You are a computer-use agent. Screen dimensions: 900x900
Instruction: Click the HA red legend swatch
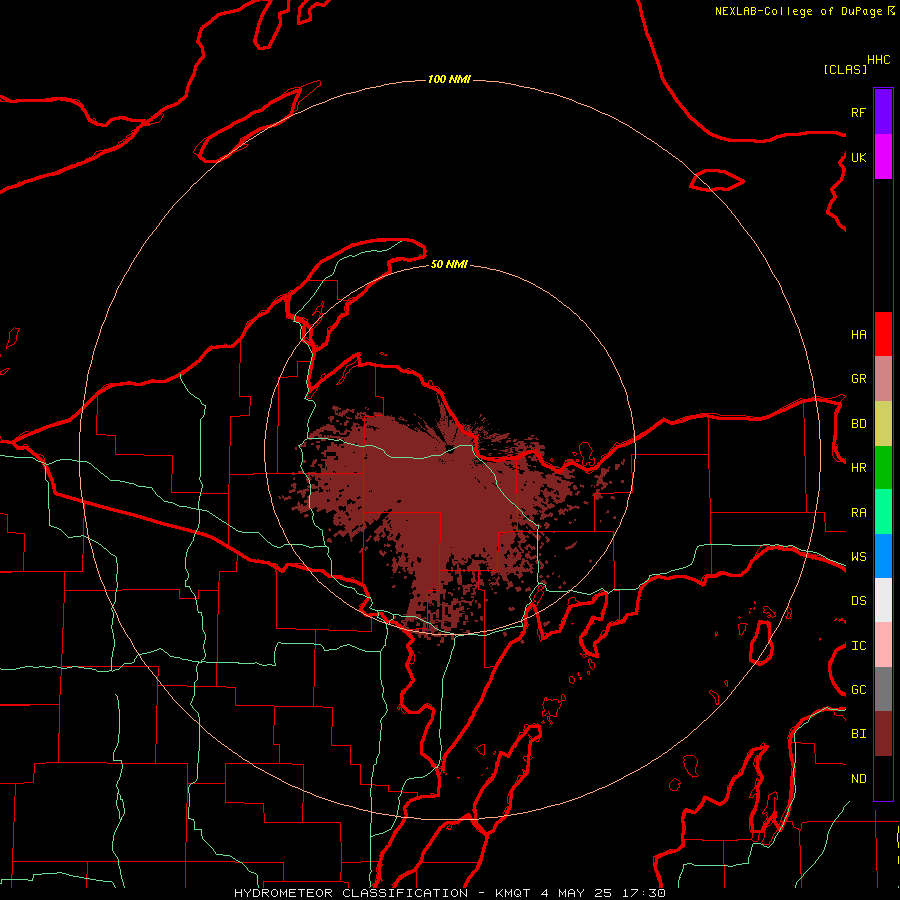tap(883, 334)
